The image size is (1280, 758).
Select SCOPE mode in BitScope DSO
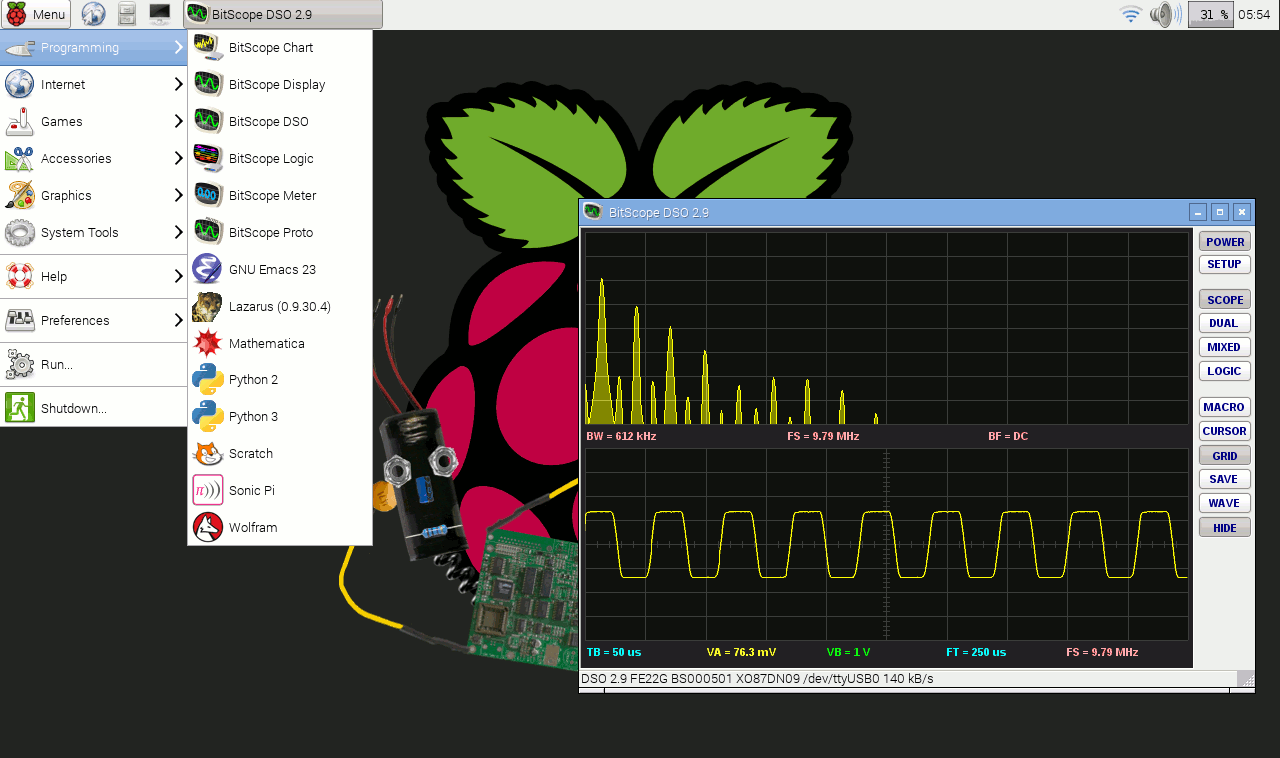point(1225,300)
